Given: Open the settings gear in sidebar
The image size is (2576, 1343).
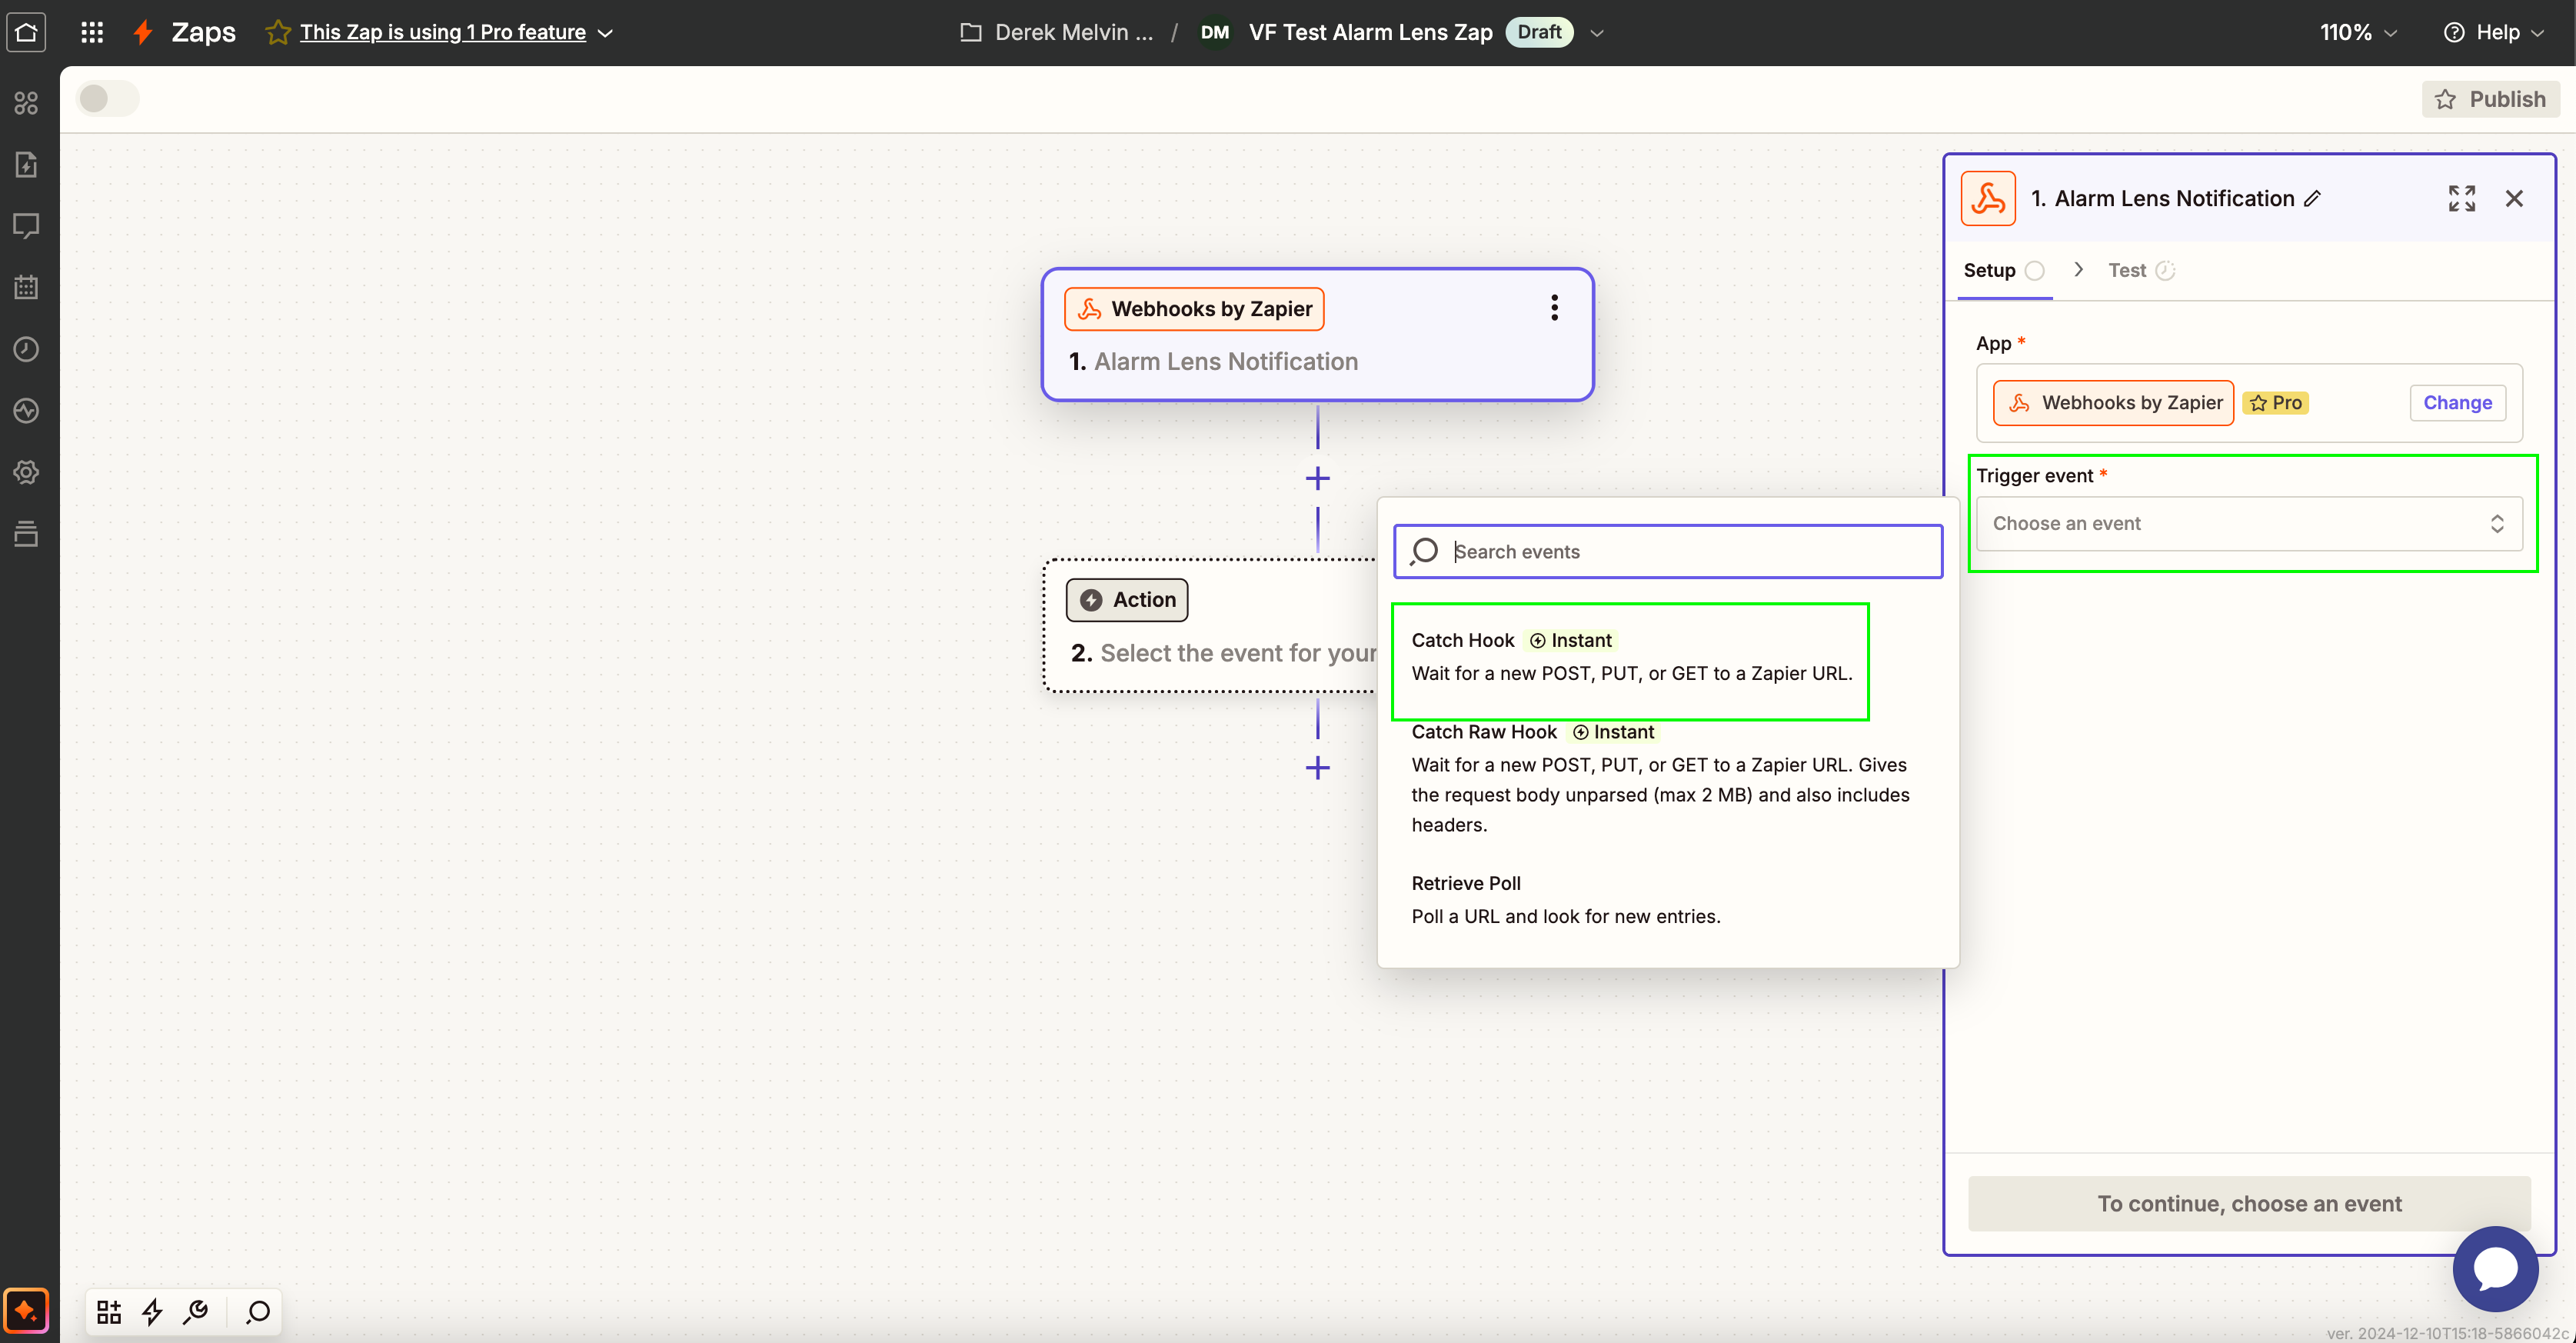Looking at the screenshot, I should point(27,472).
